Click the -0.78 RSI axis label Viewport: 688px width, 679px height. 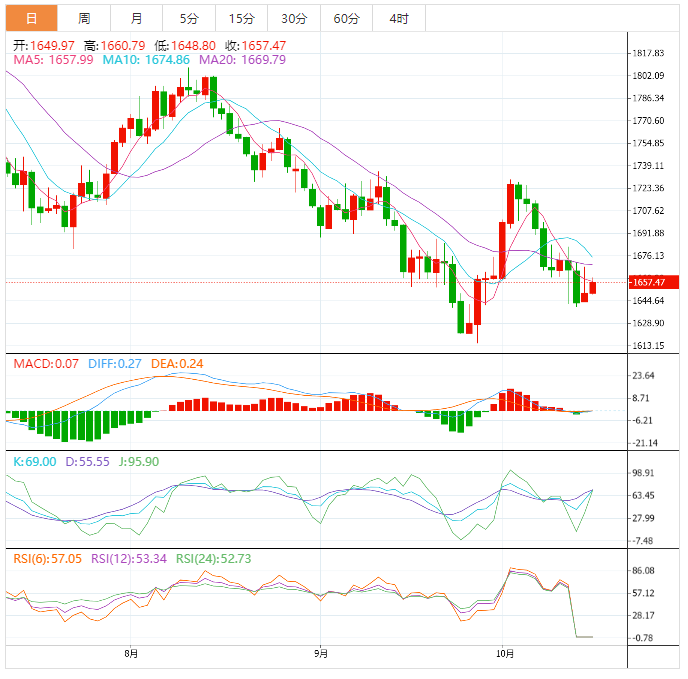point(643,638)
